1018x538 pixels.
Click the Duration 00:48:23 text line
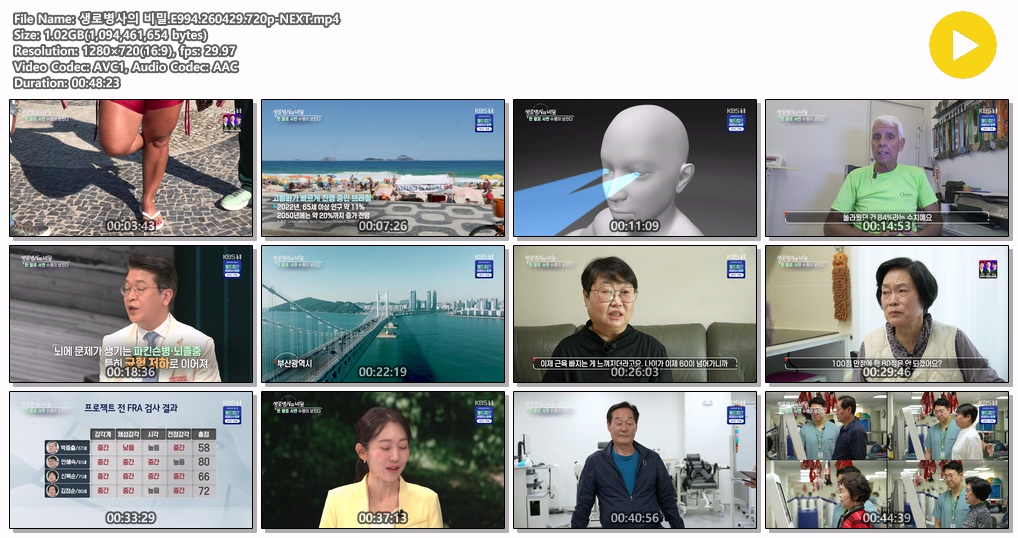tap(66, 83)
